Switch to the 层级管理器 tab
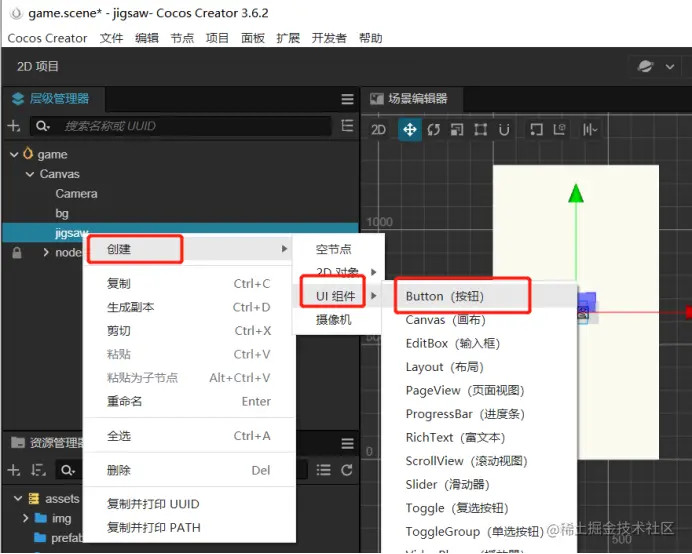The image size is (692, 554). [x=51, y=99]
